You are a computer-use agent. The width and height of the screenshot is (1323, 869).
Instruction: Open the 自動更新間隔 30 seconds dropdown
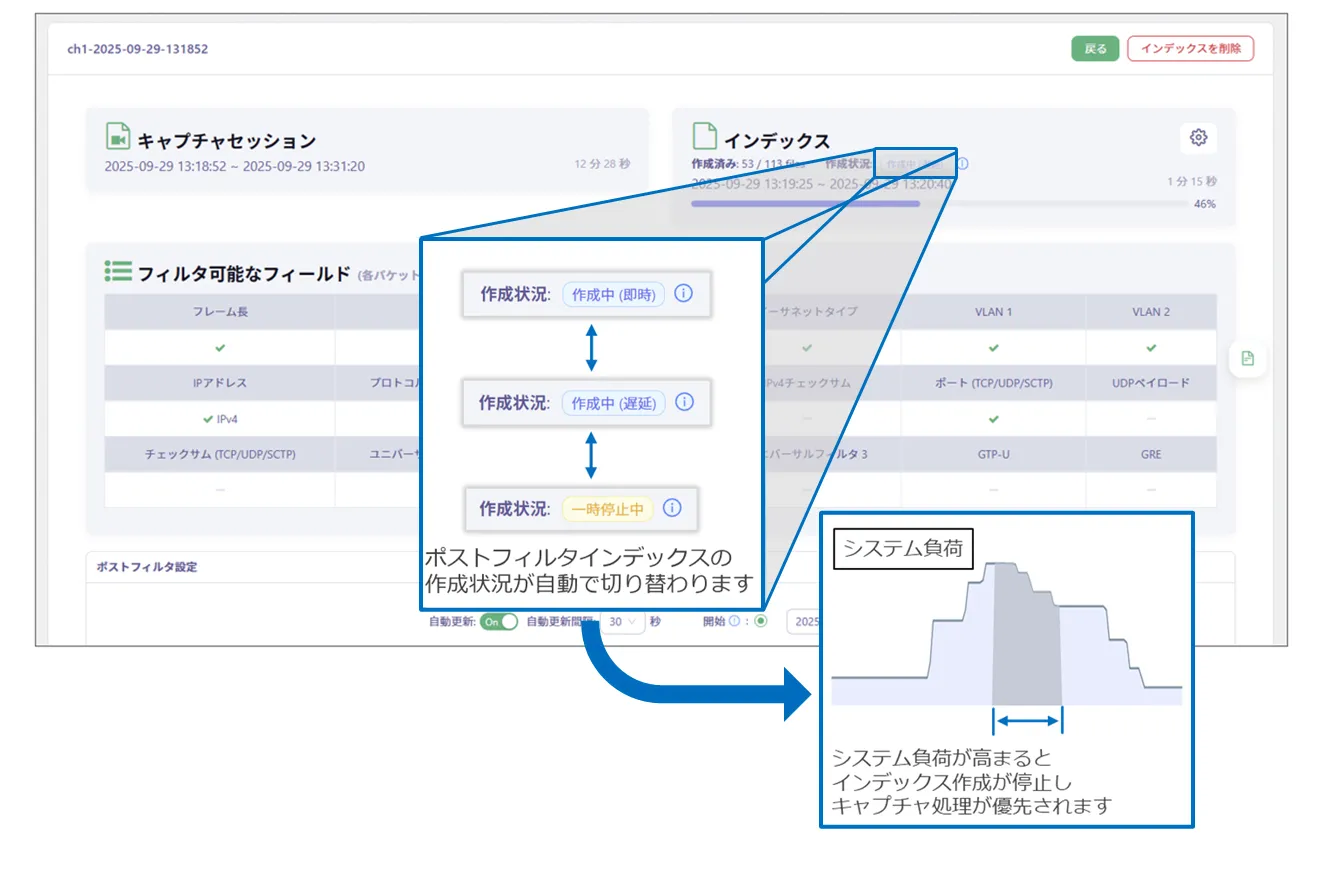[x=621, y=621]
